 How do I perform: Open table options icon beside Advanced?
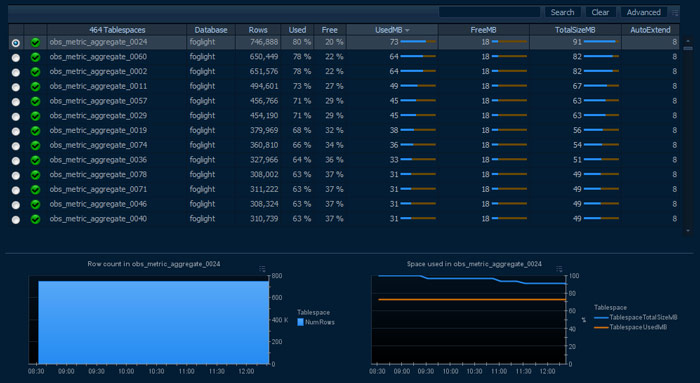(675, 12)
